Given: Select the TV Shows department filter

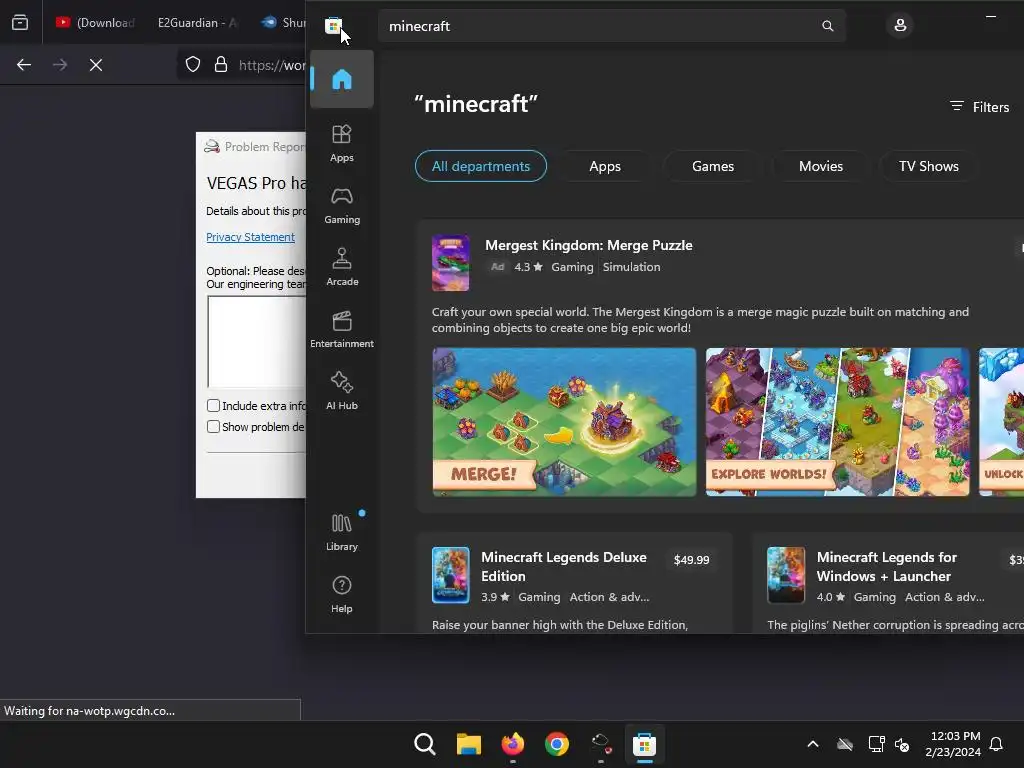Looking at the screenshot, I should point(929,167).
